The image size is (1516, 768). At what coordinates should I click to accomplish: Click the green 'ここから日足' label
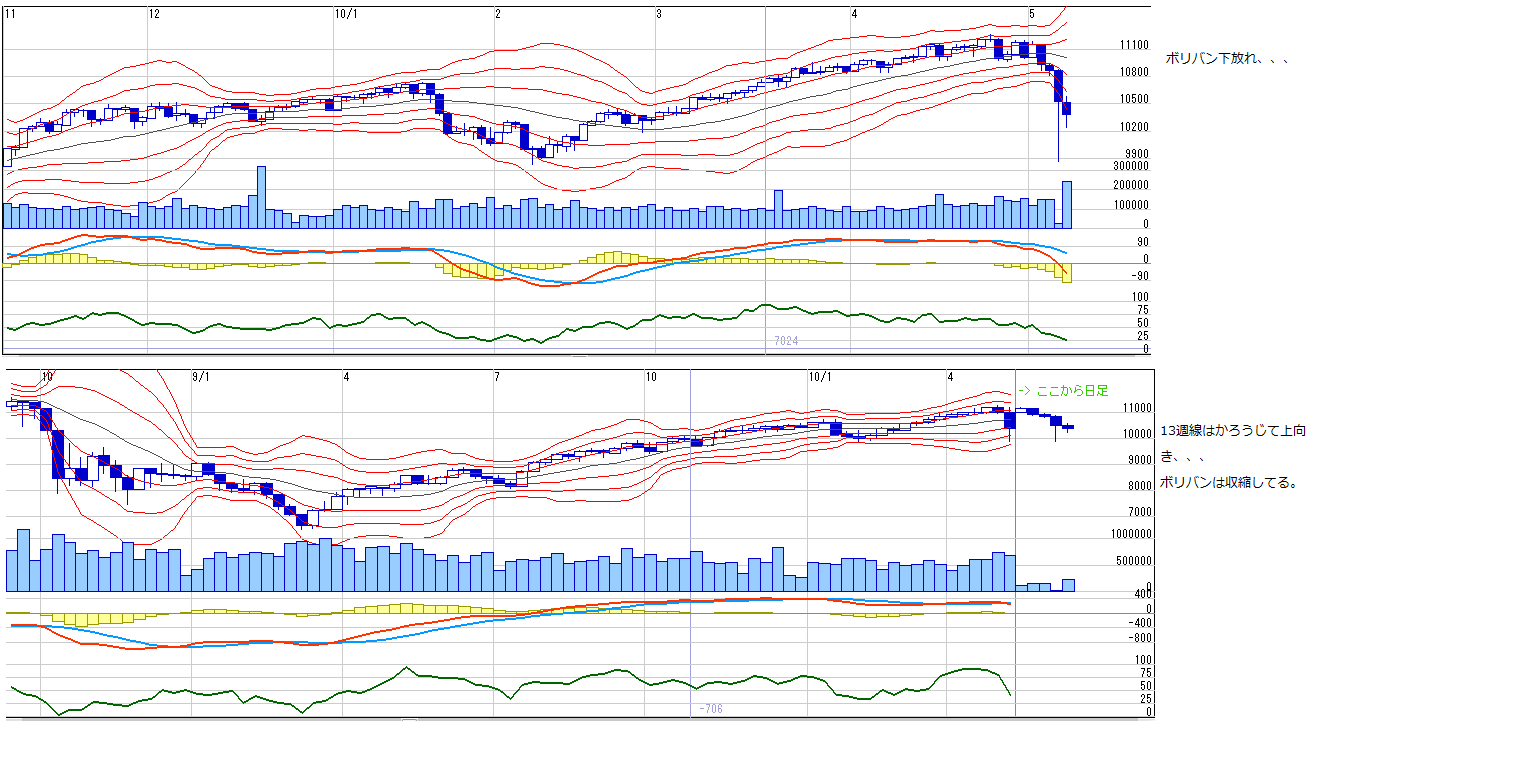pyautogui.click(x=1063, y=391)
